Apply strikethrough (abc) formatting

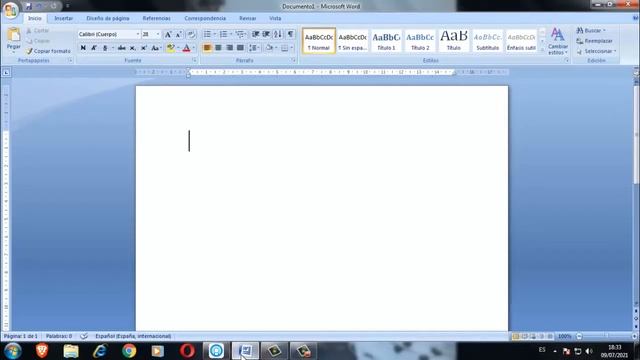click(x=121, y=48)
